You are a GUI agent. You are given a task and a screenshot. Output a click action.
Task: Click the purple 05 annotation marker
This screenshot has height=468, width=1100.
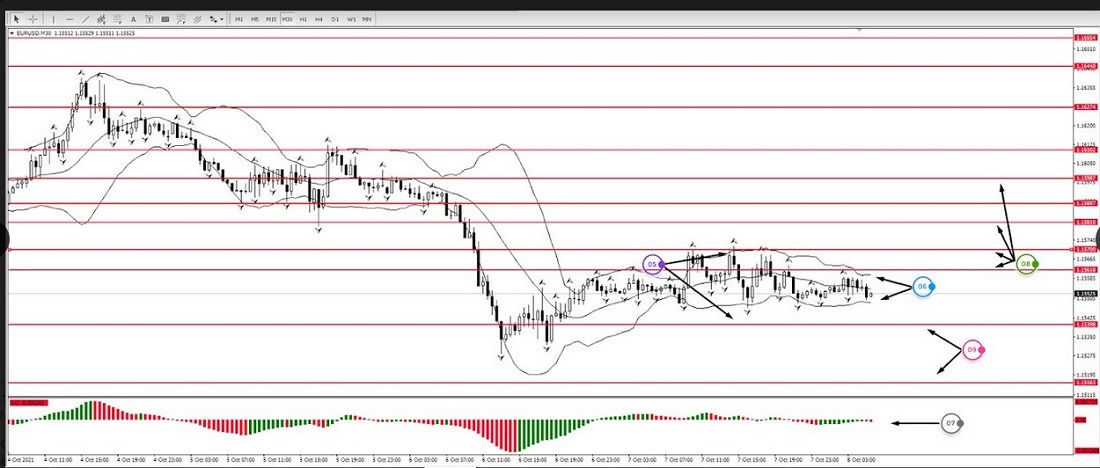point(652,264)
